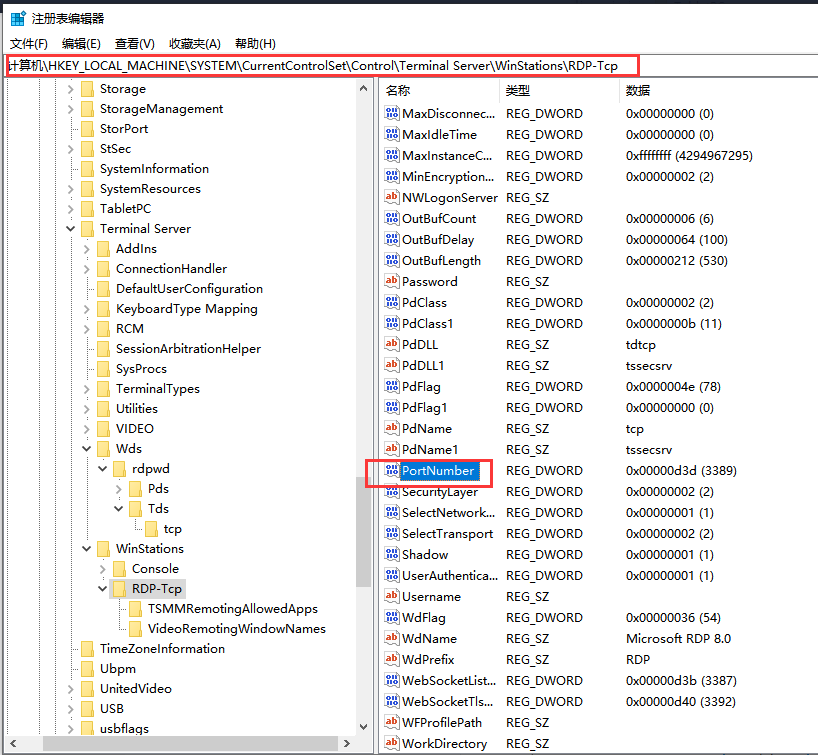This screenshot has height=755, width=818.
Task: Click the DWORD icon of MaxIdleTime
Action: (392, 134)
